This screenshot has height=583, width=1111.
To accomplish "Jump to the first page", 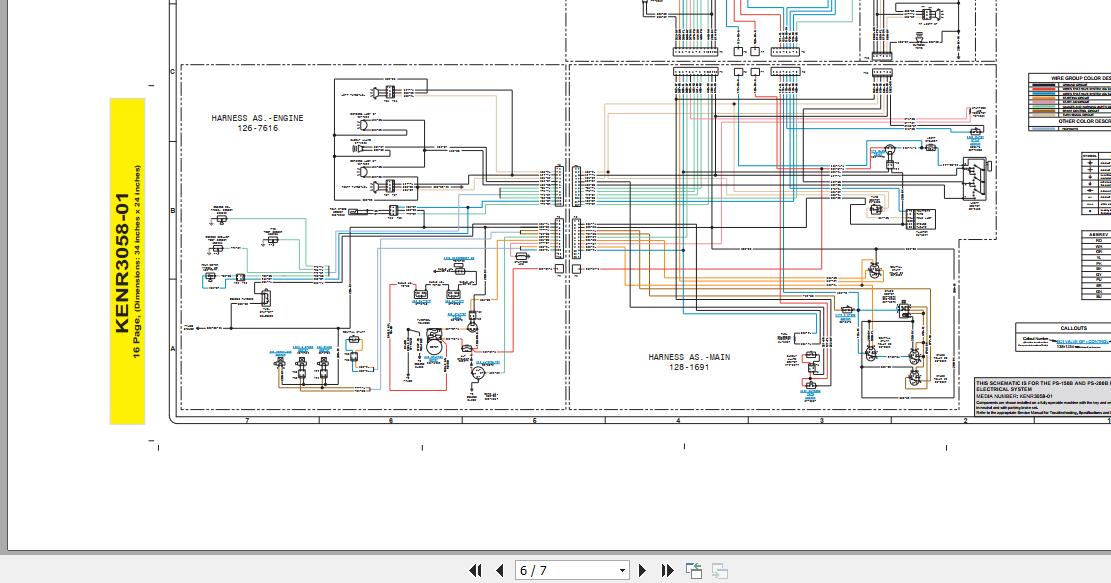I will (475, 570).
